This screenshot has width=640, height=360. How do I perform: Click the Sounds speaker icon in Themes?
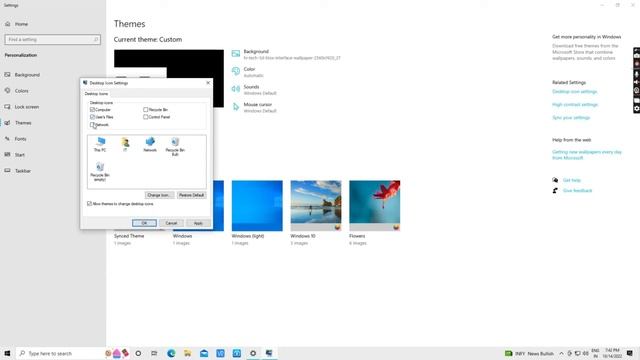click(x=236, y=89)
